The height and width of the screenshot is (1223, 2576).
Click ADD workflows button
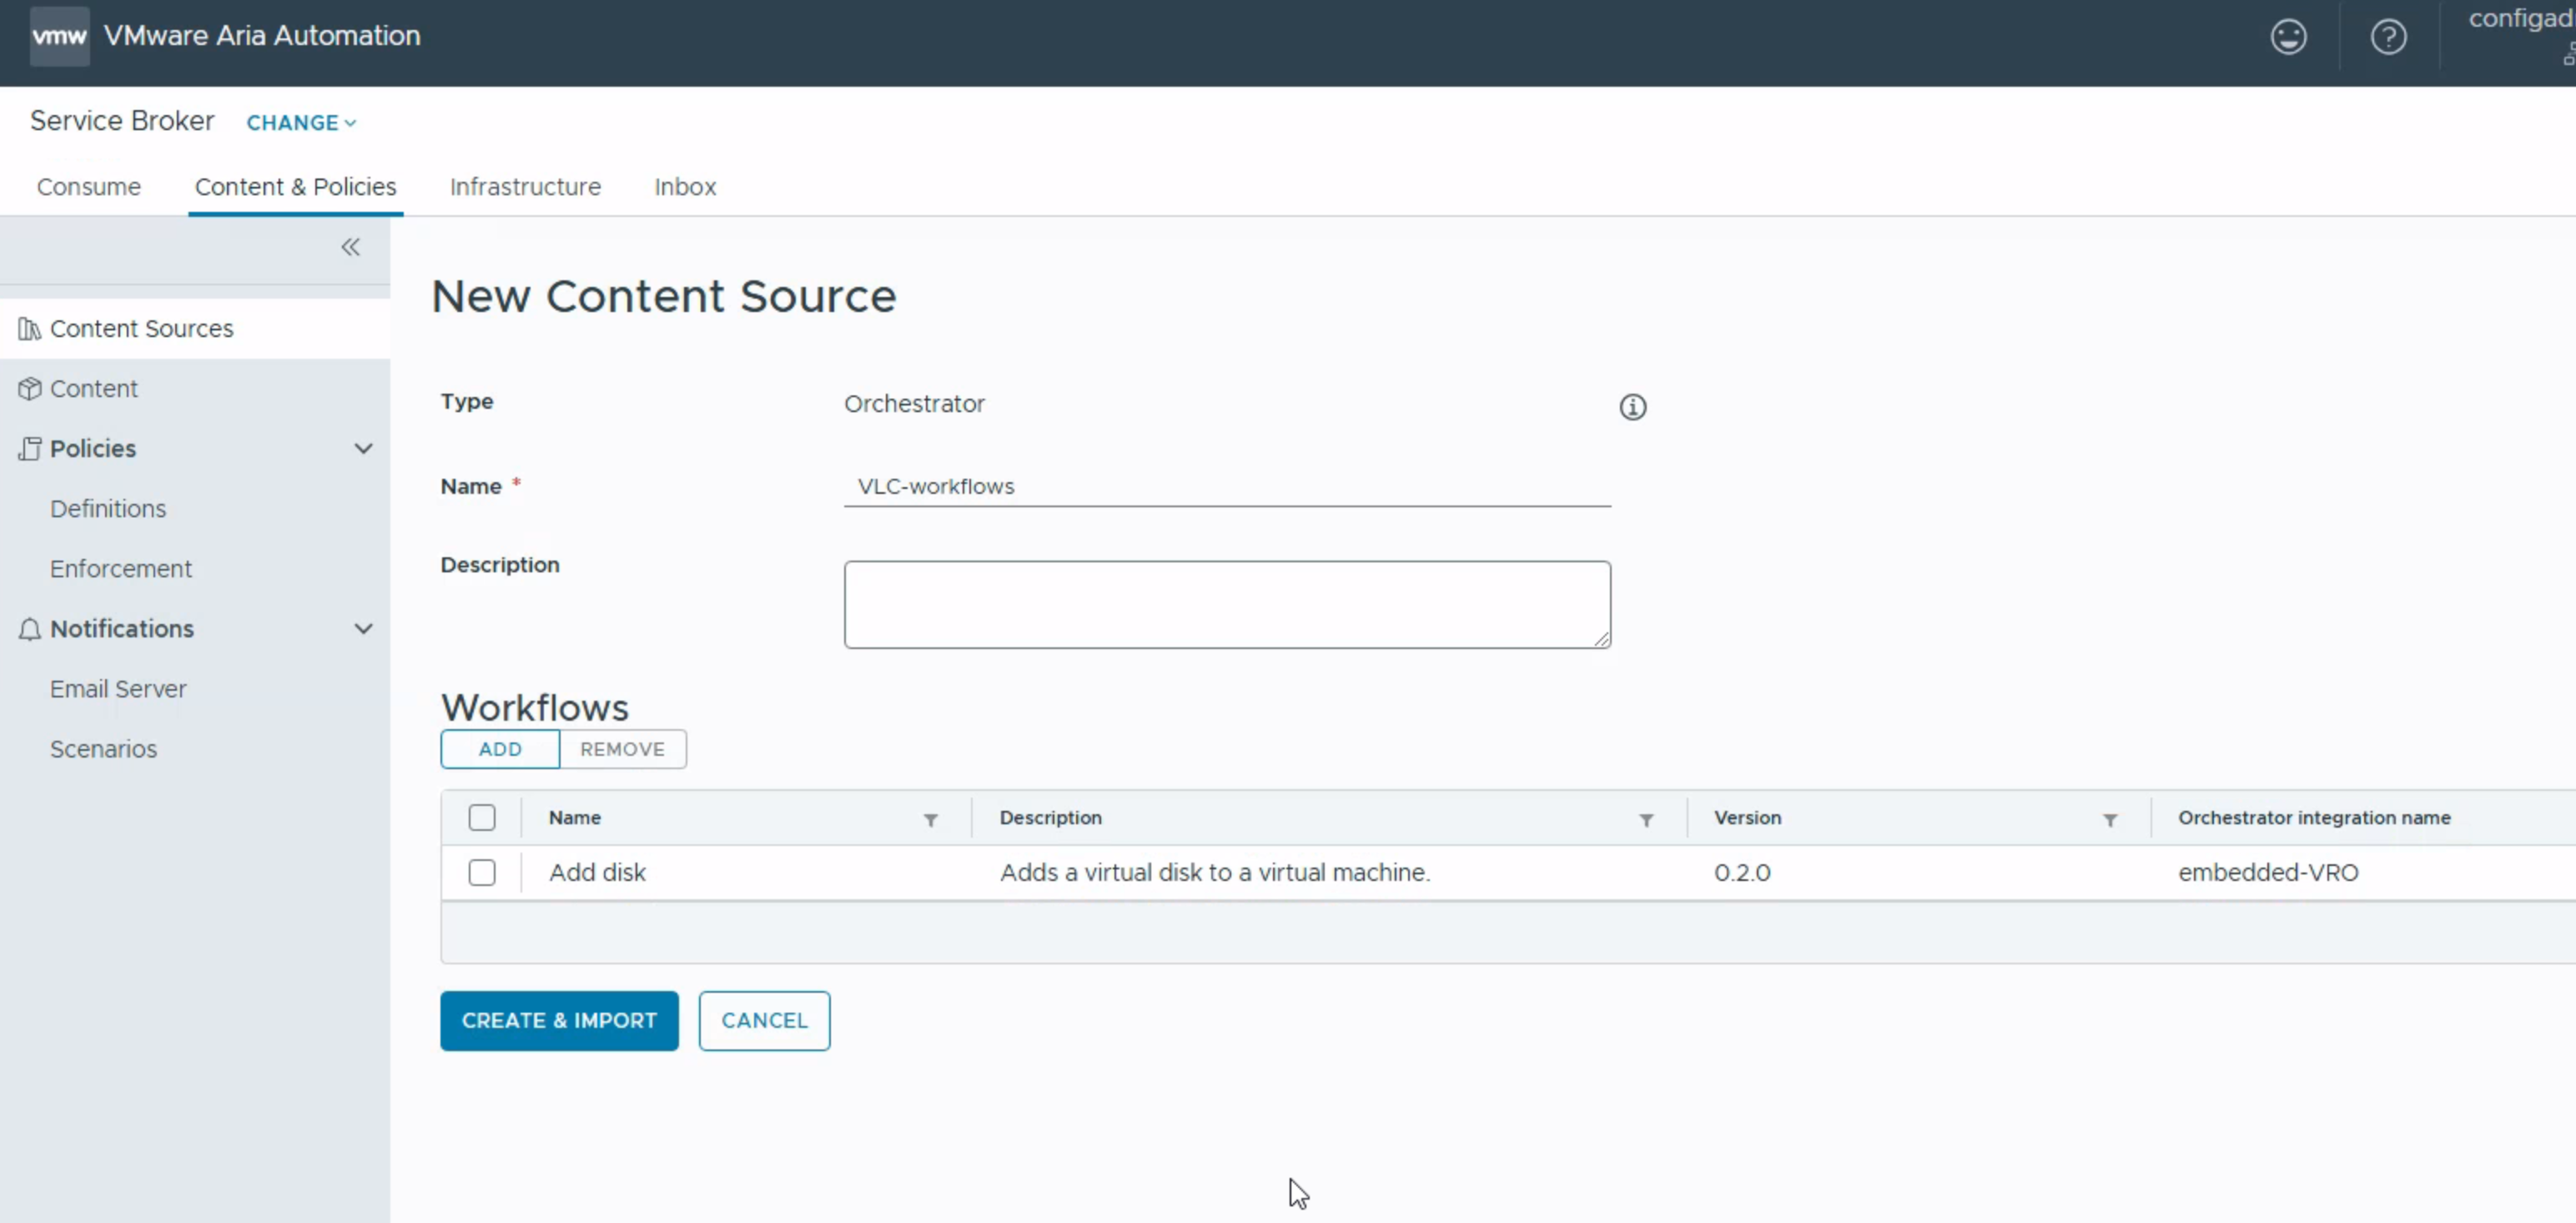tap(500, 749)
